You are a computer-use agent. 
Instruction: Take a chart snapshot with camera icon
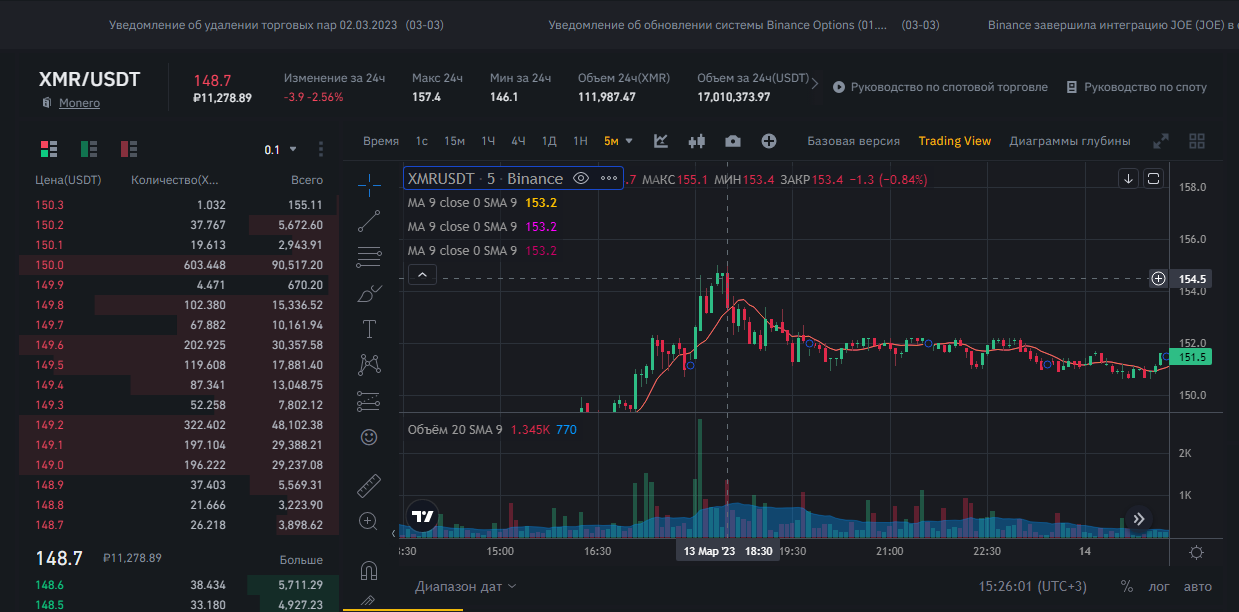733,141
